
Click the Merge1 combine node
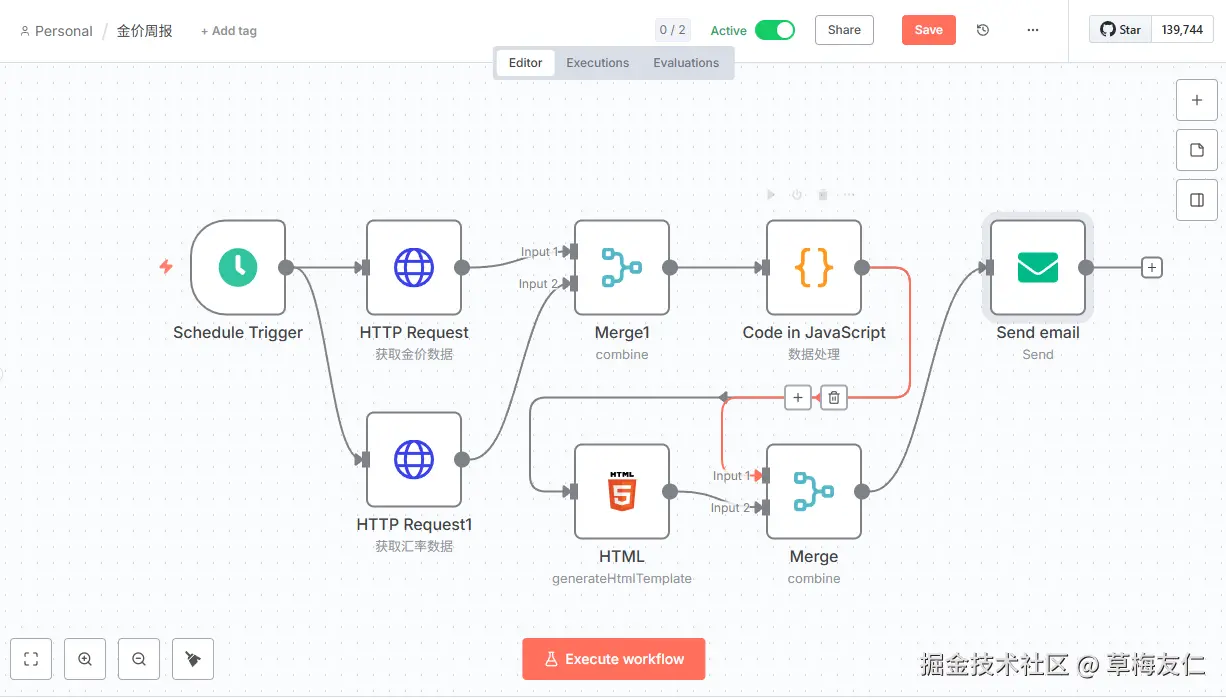pyautogui.click(x=621, y=267)
